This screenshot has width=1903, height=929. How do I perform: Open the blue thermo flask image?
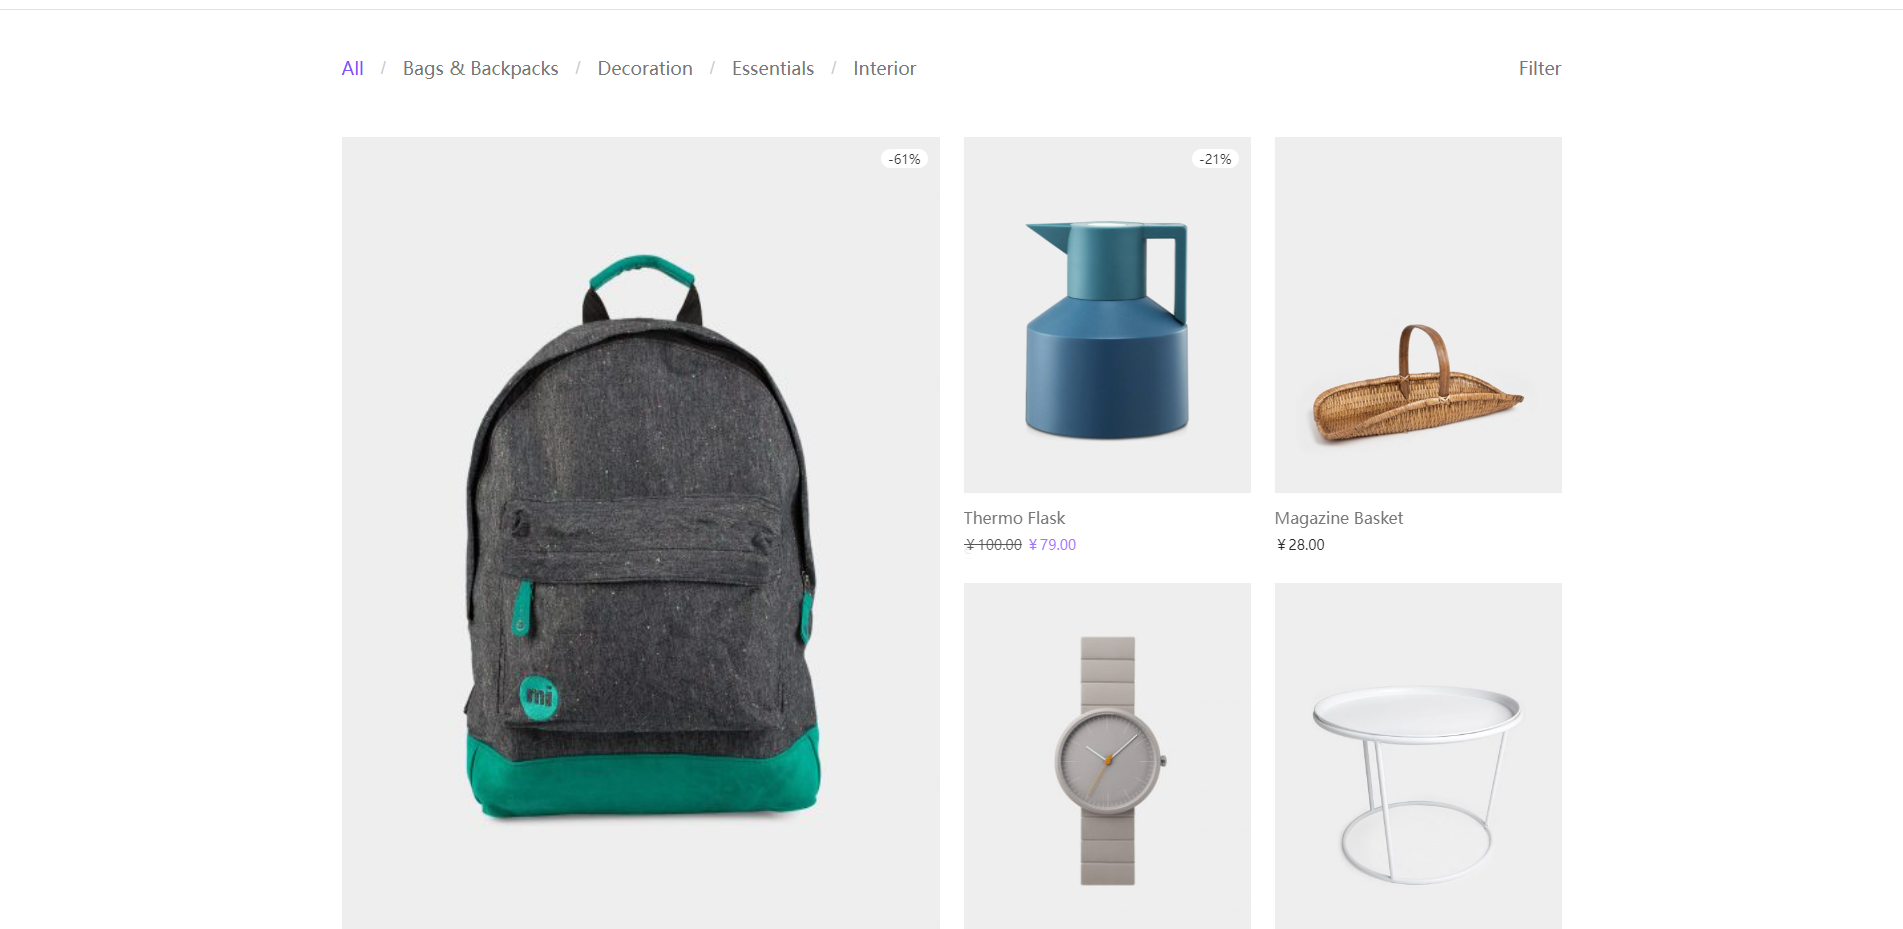(1107, 315)
